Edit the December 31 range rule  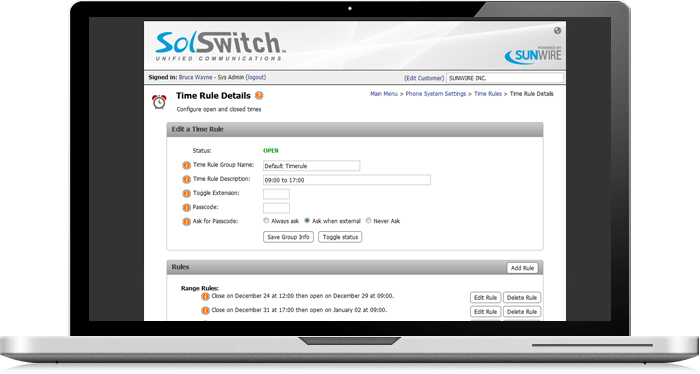click(x=485, y=312)
